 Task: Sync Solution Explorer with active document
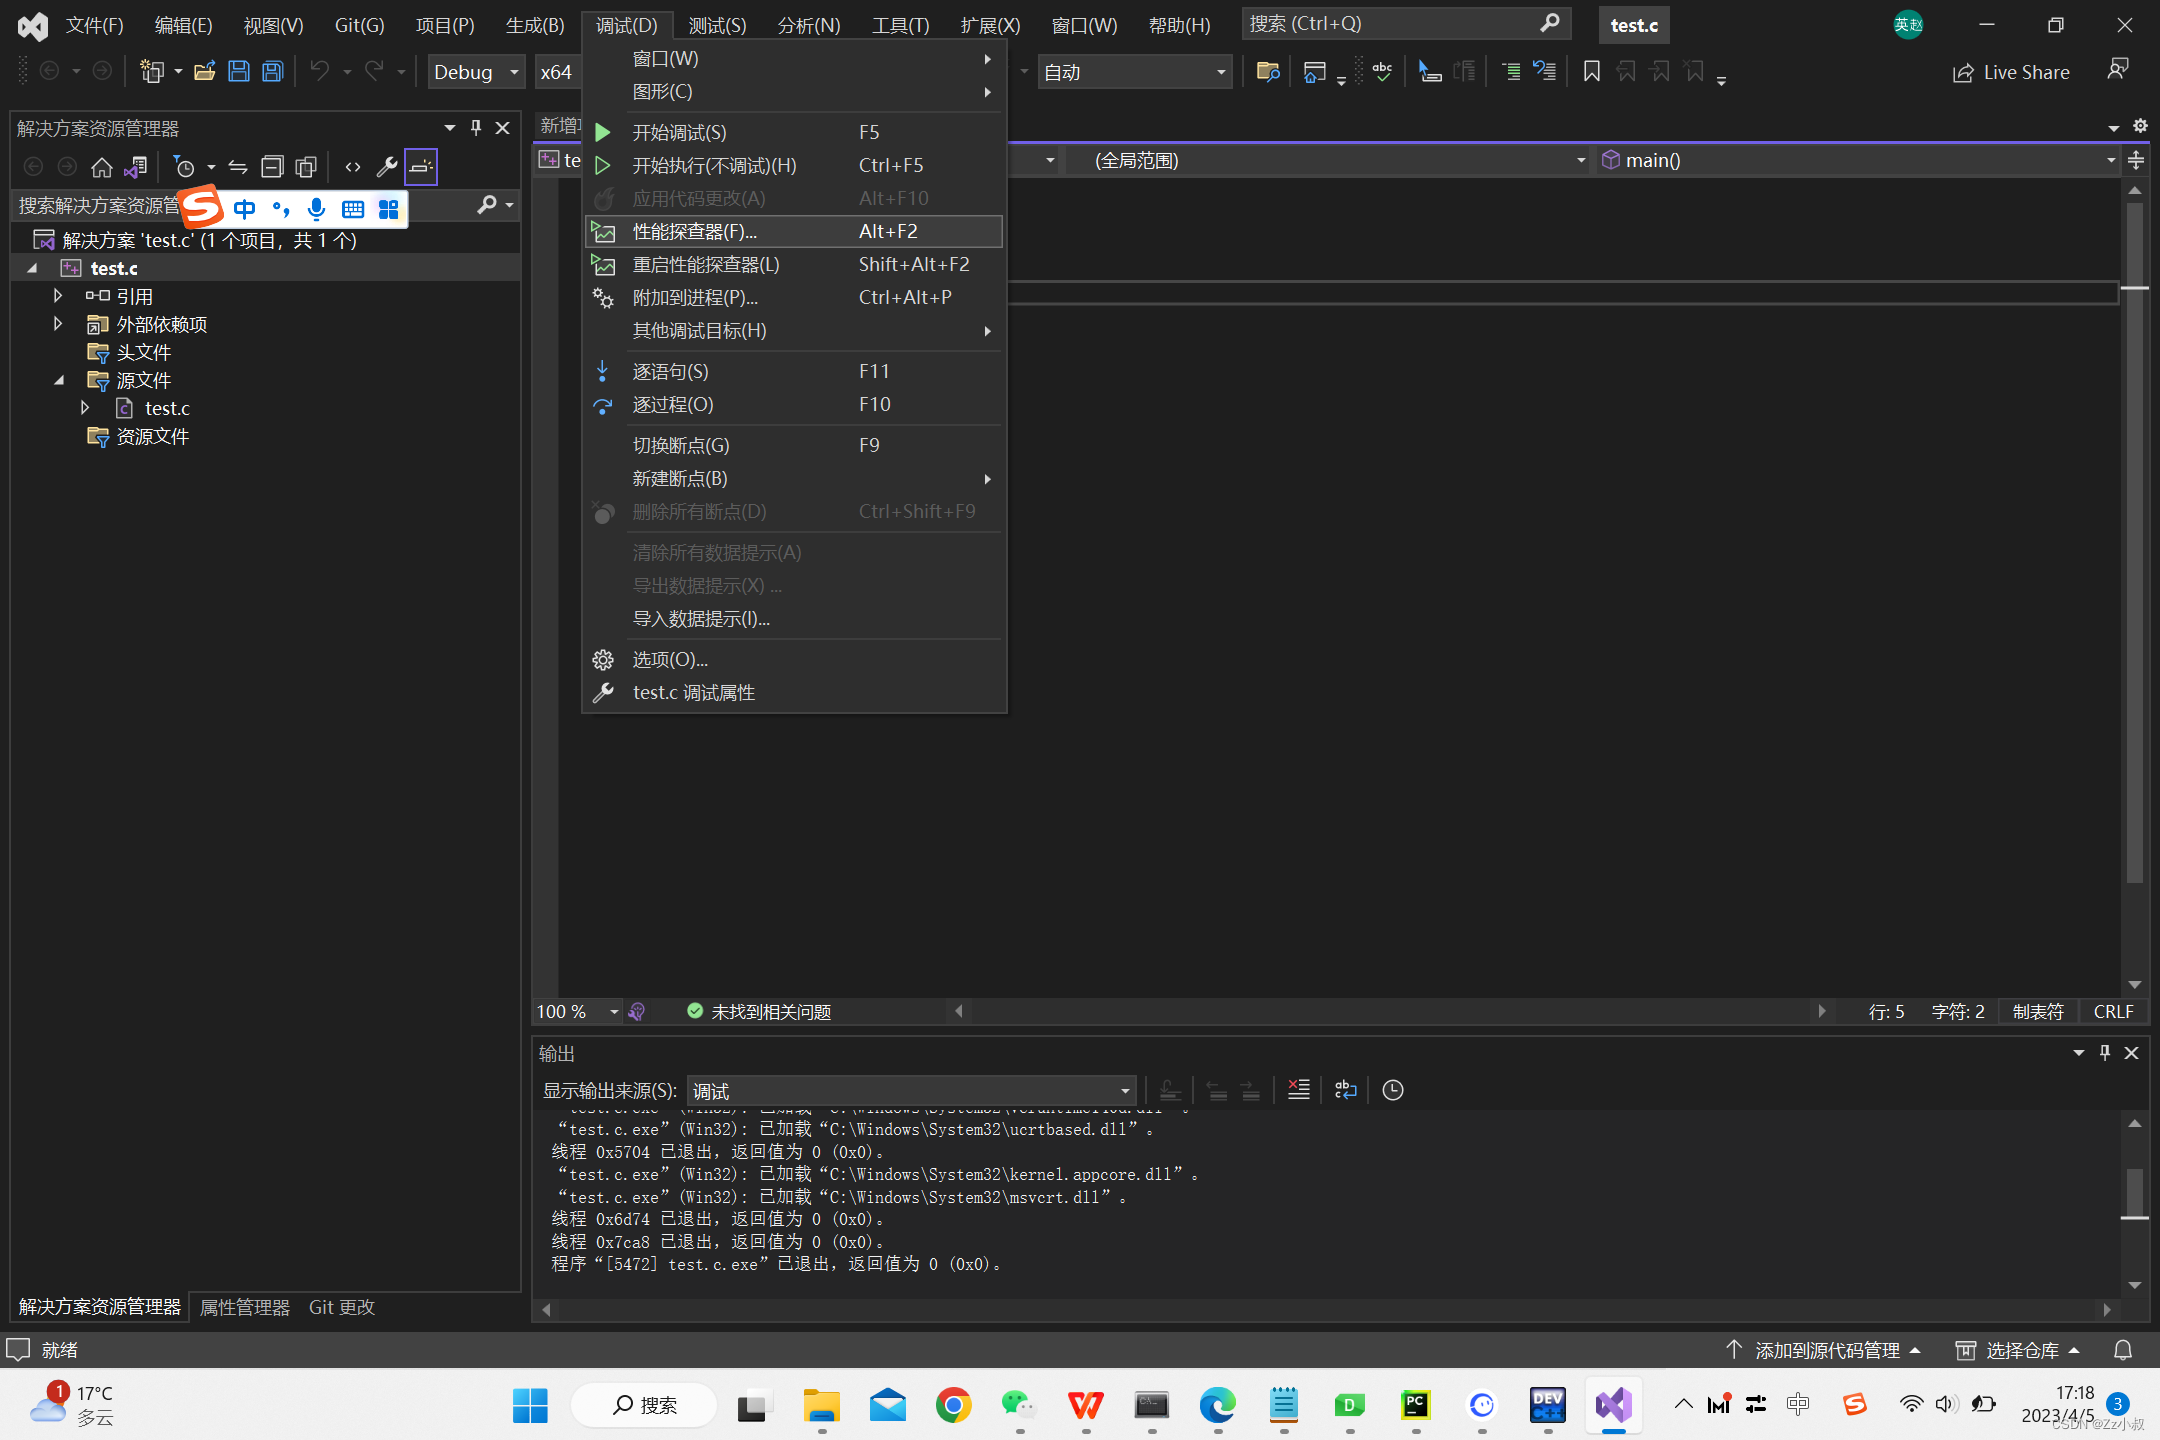coord(238,167)
